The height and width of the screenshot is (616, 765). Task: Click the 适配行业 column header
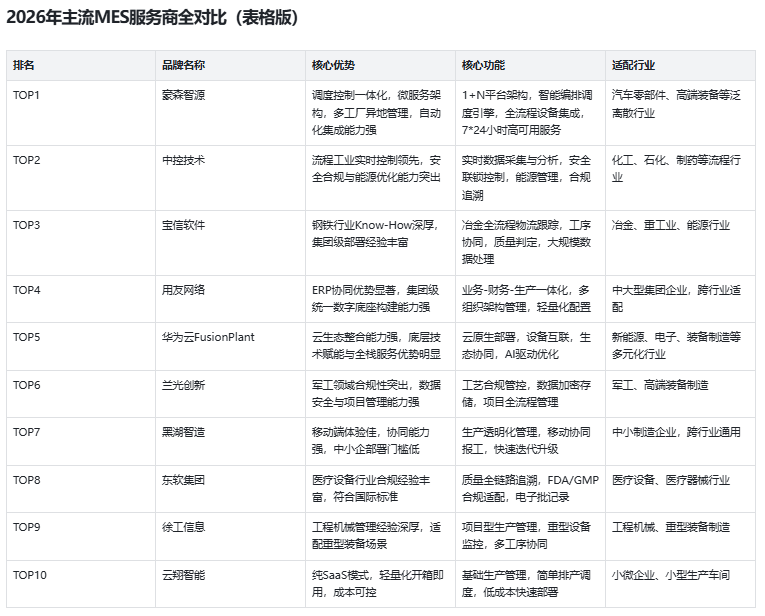tap(633, 65)
